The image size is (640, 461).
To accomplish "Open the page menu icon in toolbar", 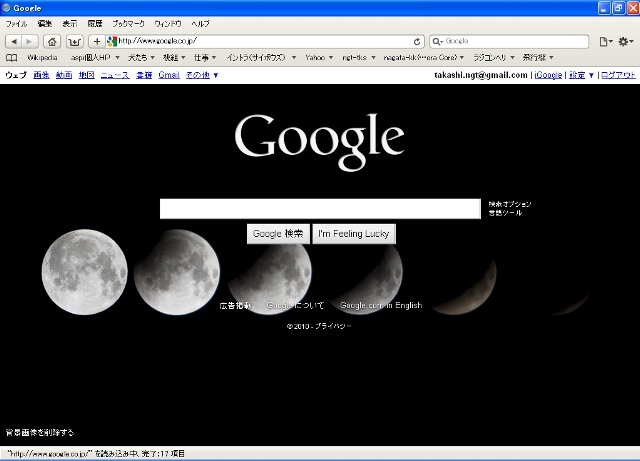I will tap(606, 41).
